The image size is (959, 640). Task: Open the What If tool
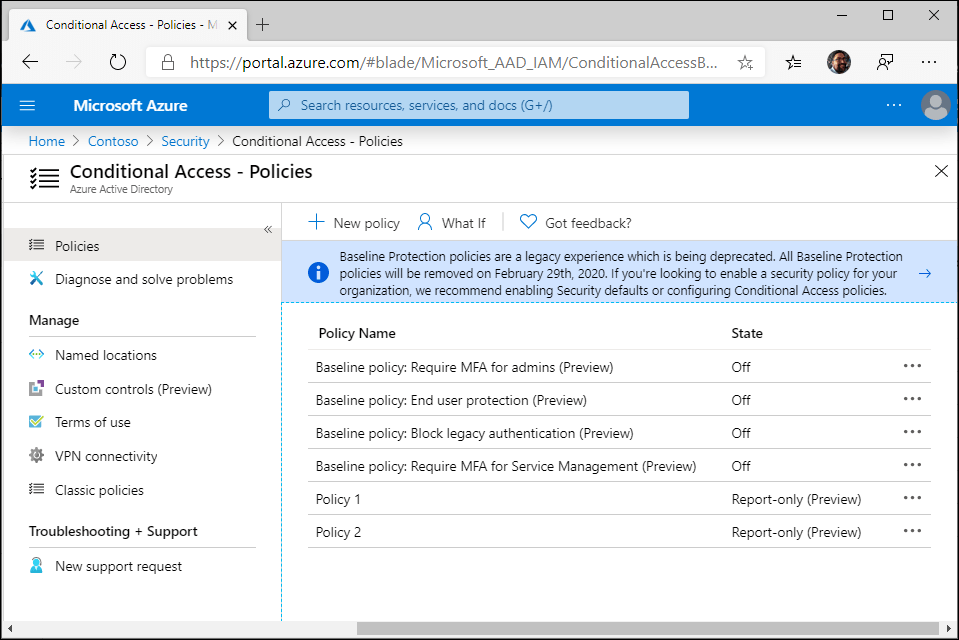(452, 222)
